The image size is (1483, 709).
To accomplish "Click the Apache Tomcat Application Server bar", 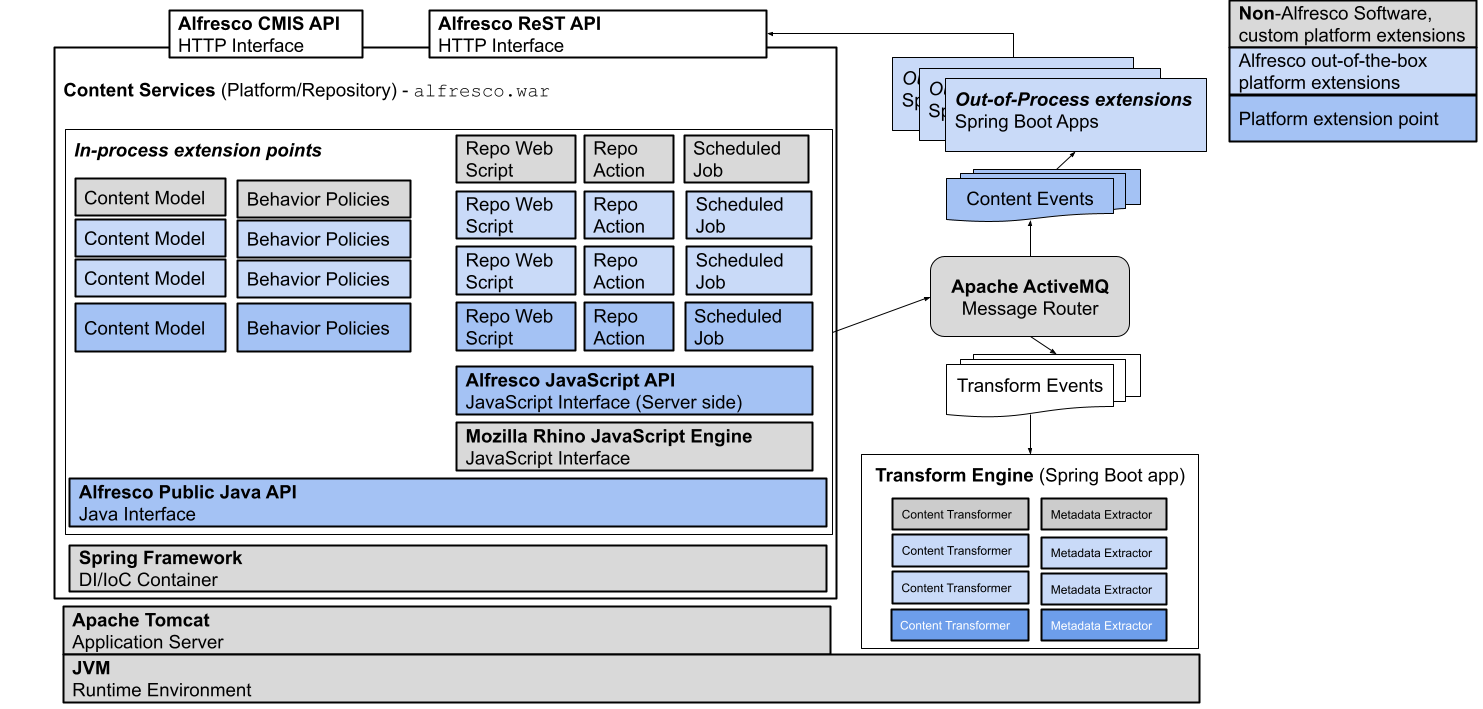I will coord(446,630).
